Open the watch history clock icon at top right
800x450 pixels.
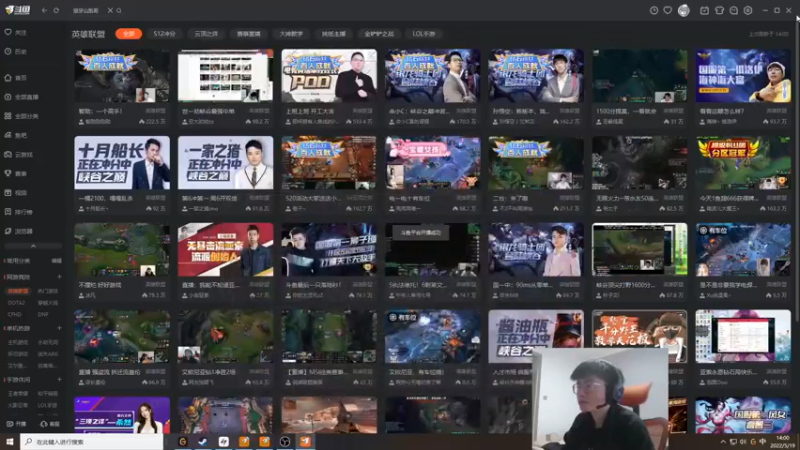[x=654, y=10]
